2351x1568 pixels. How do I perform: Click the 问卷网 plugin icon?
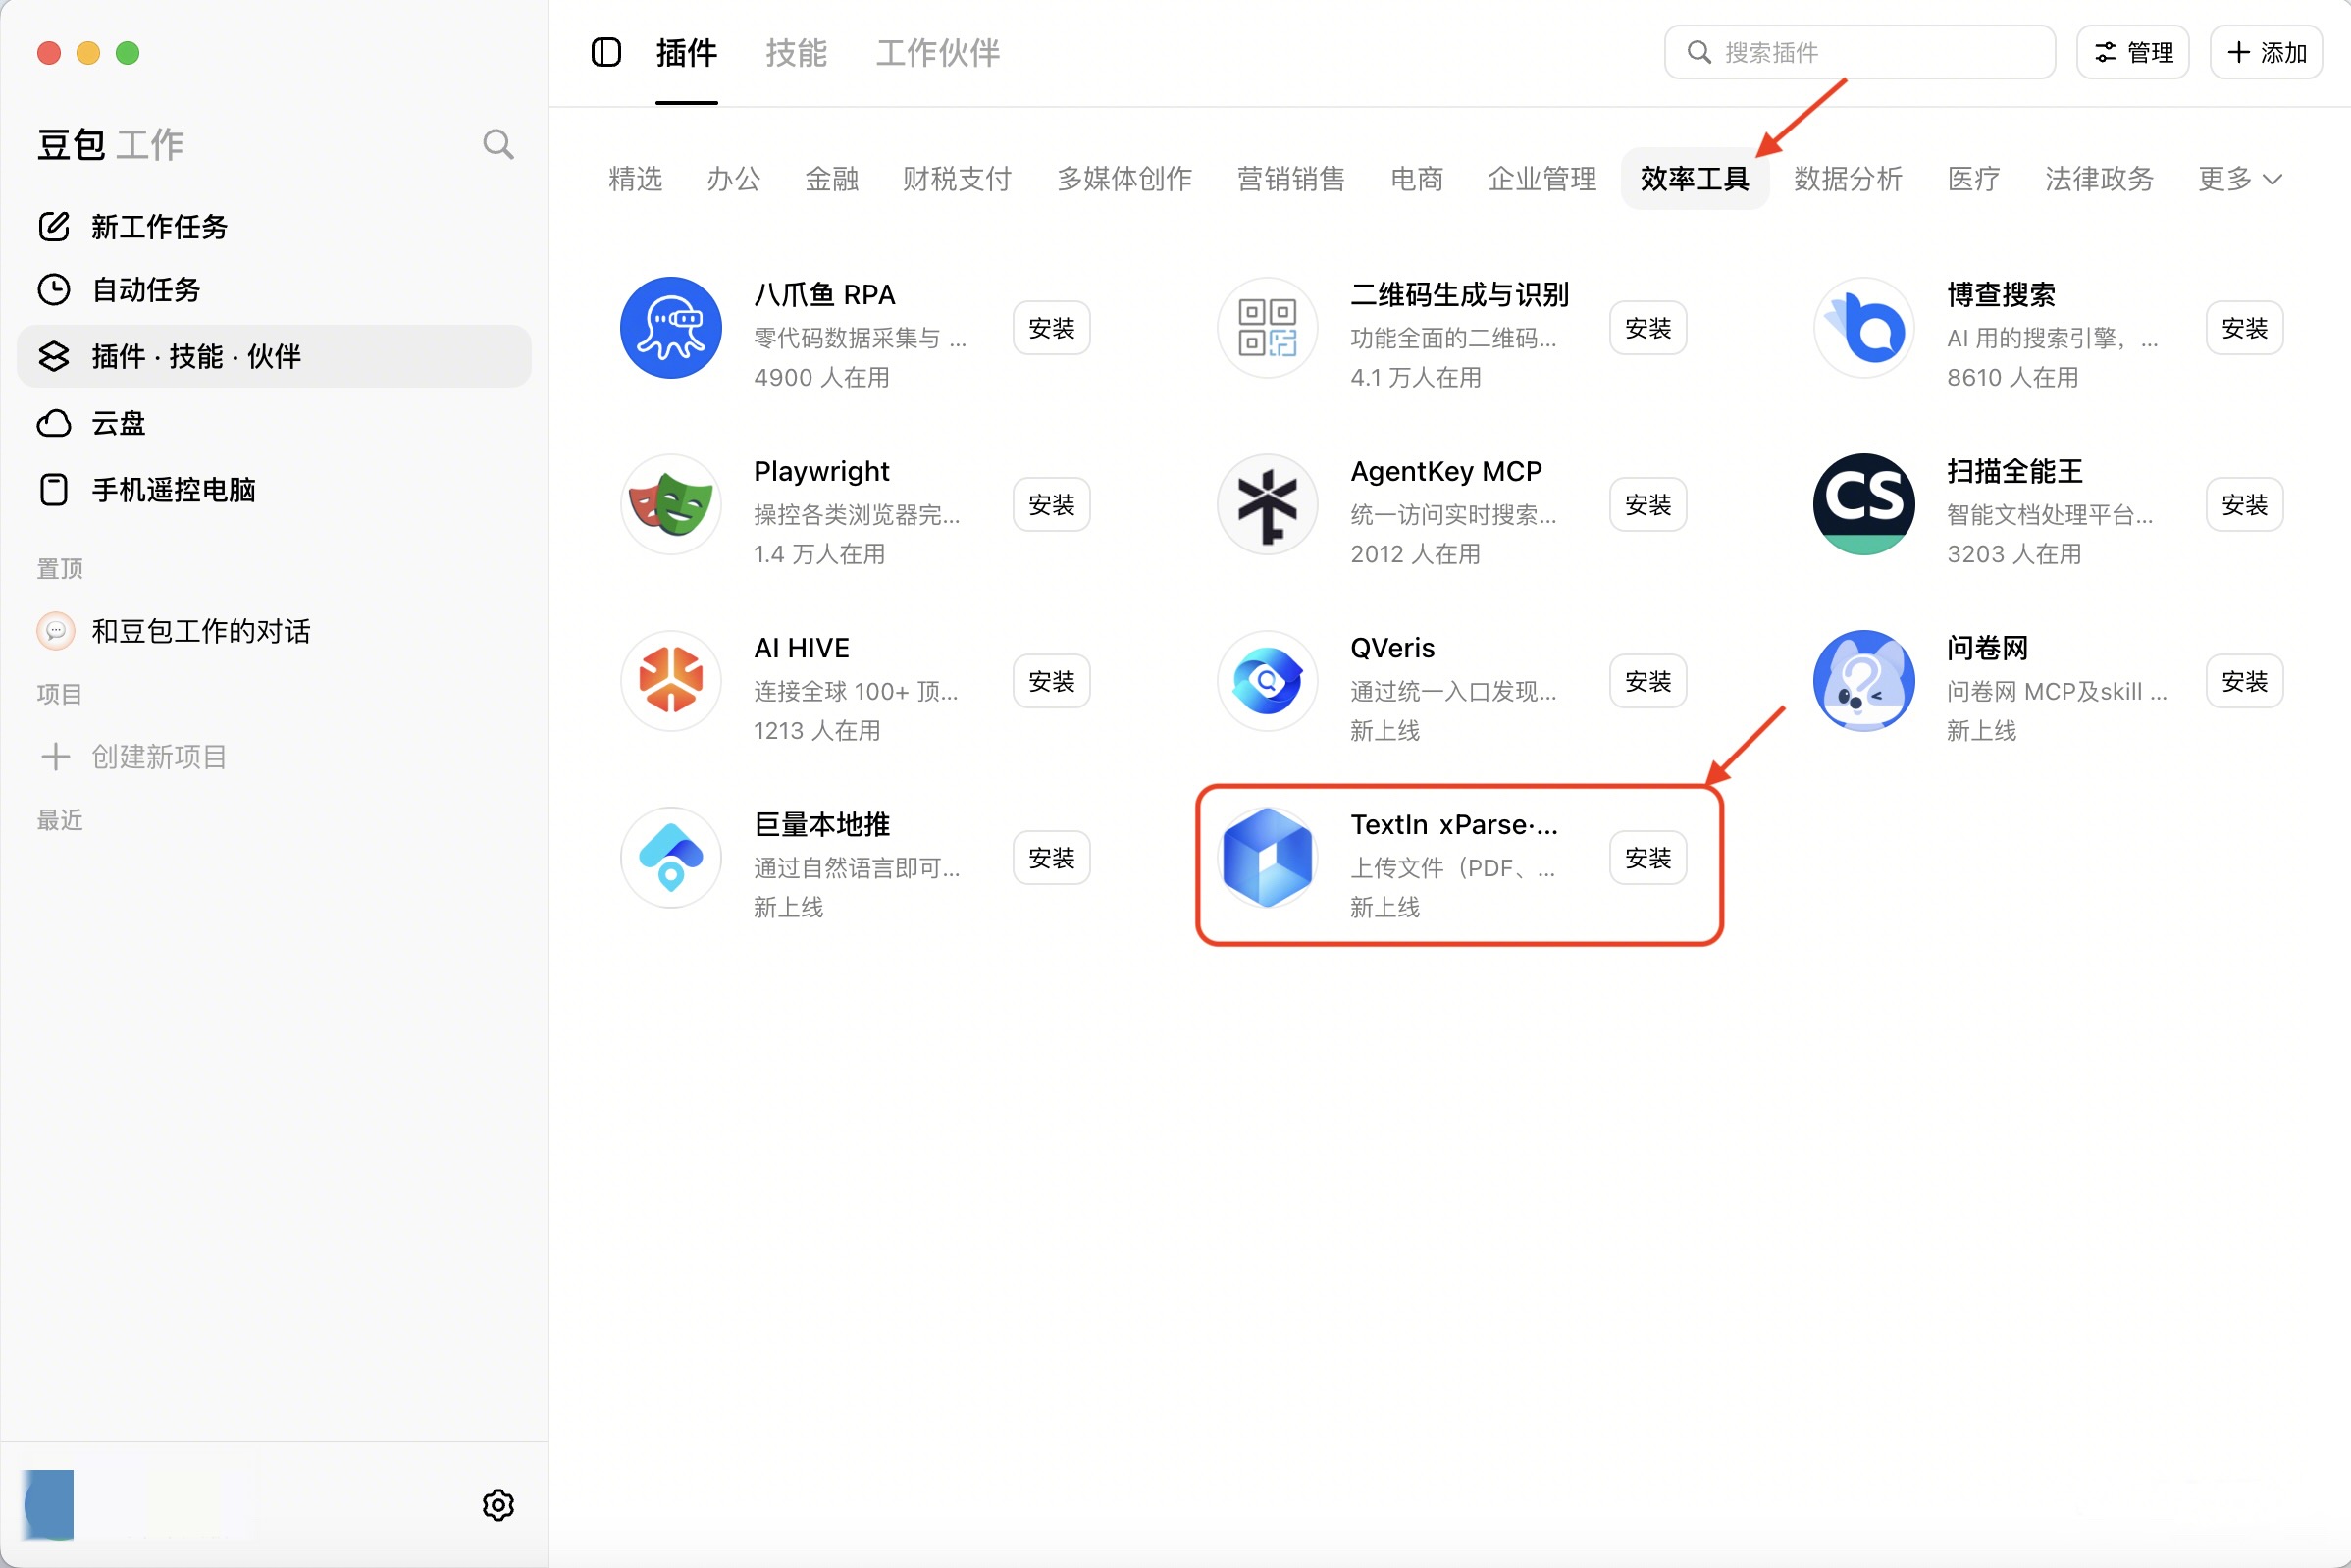click(1864, 681)
